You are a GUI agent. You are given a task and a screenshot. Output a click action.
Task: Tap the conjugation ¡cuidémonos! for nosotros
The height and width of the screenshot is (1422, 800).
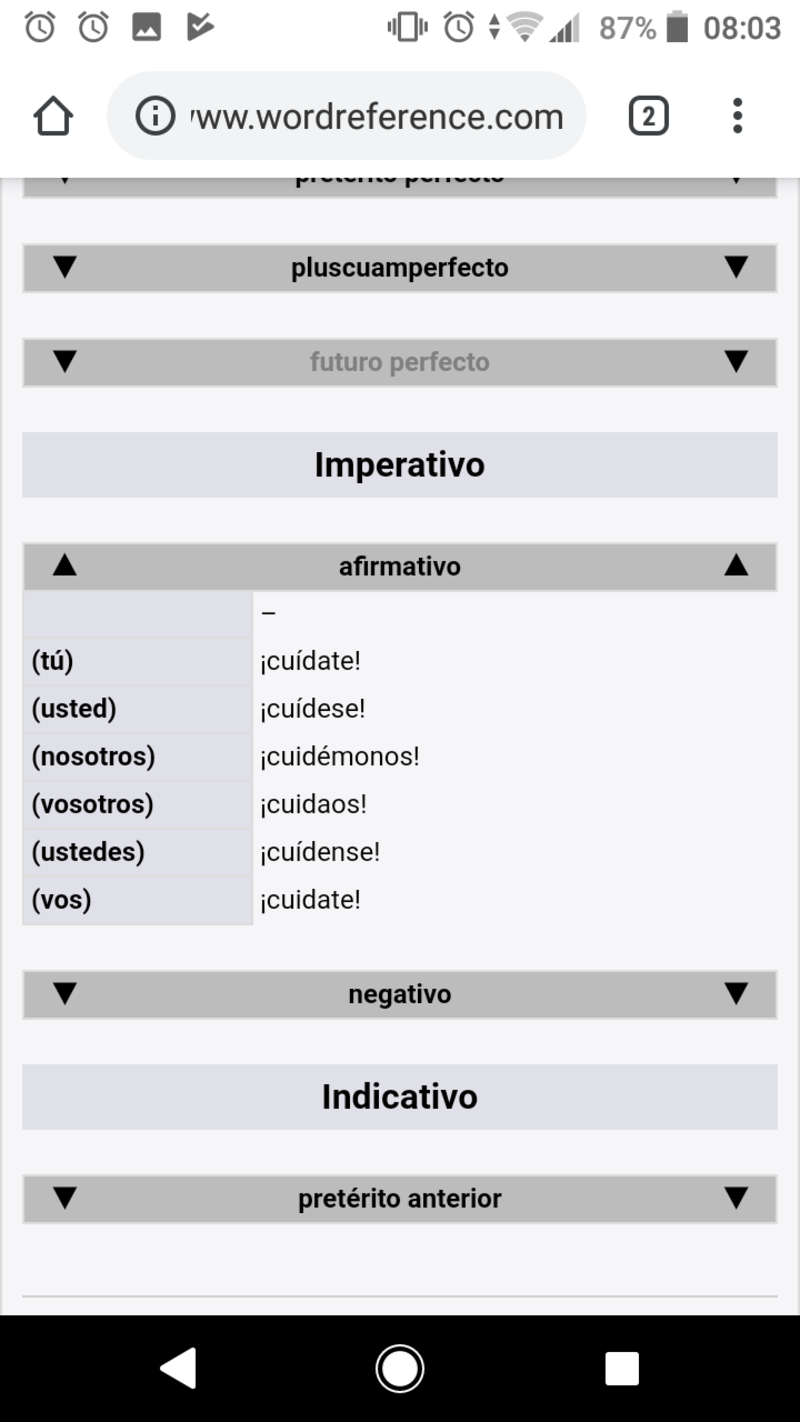[x=340, y=756]
